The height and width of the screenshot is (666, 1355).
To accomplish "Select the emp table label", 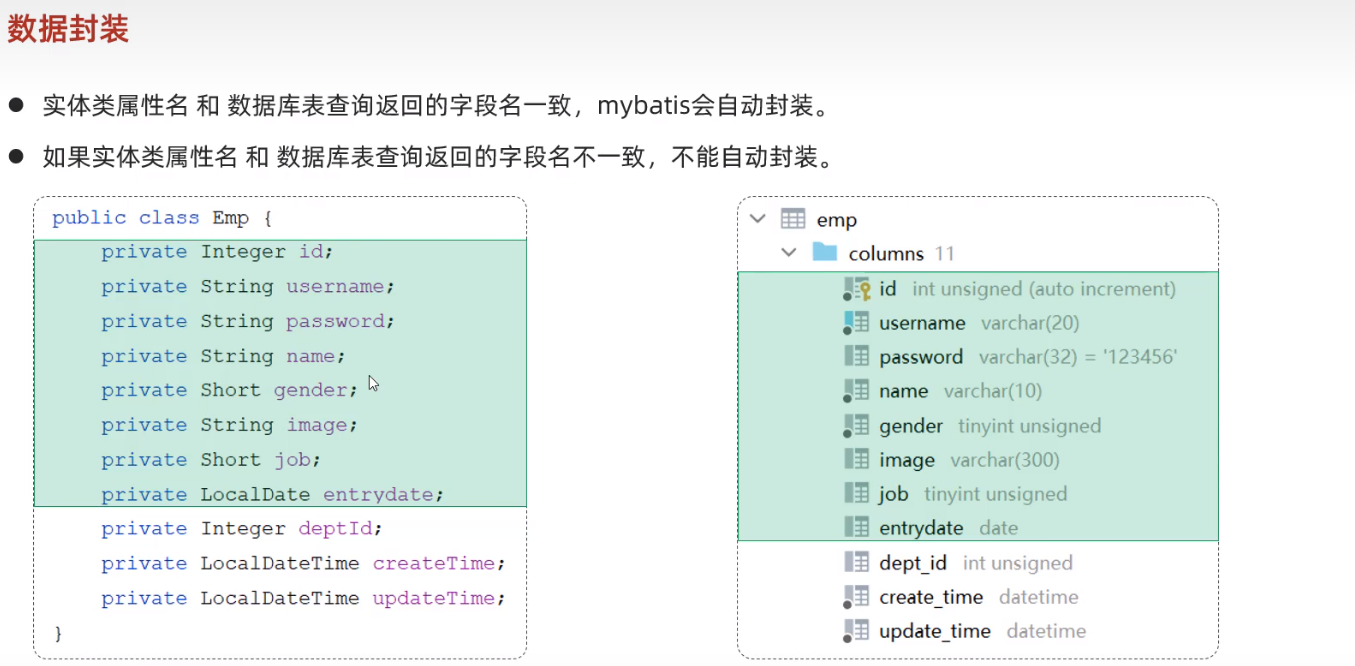I will coord(837,220).
